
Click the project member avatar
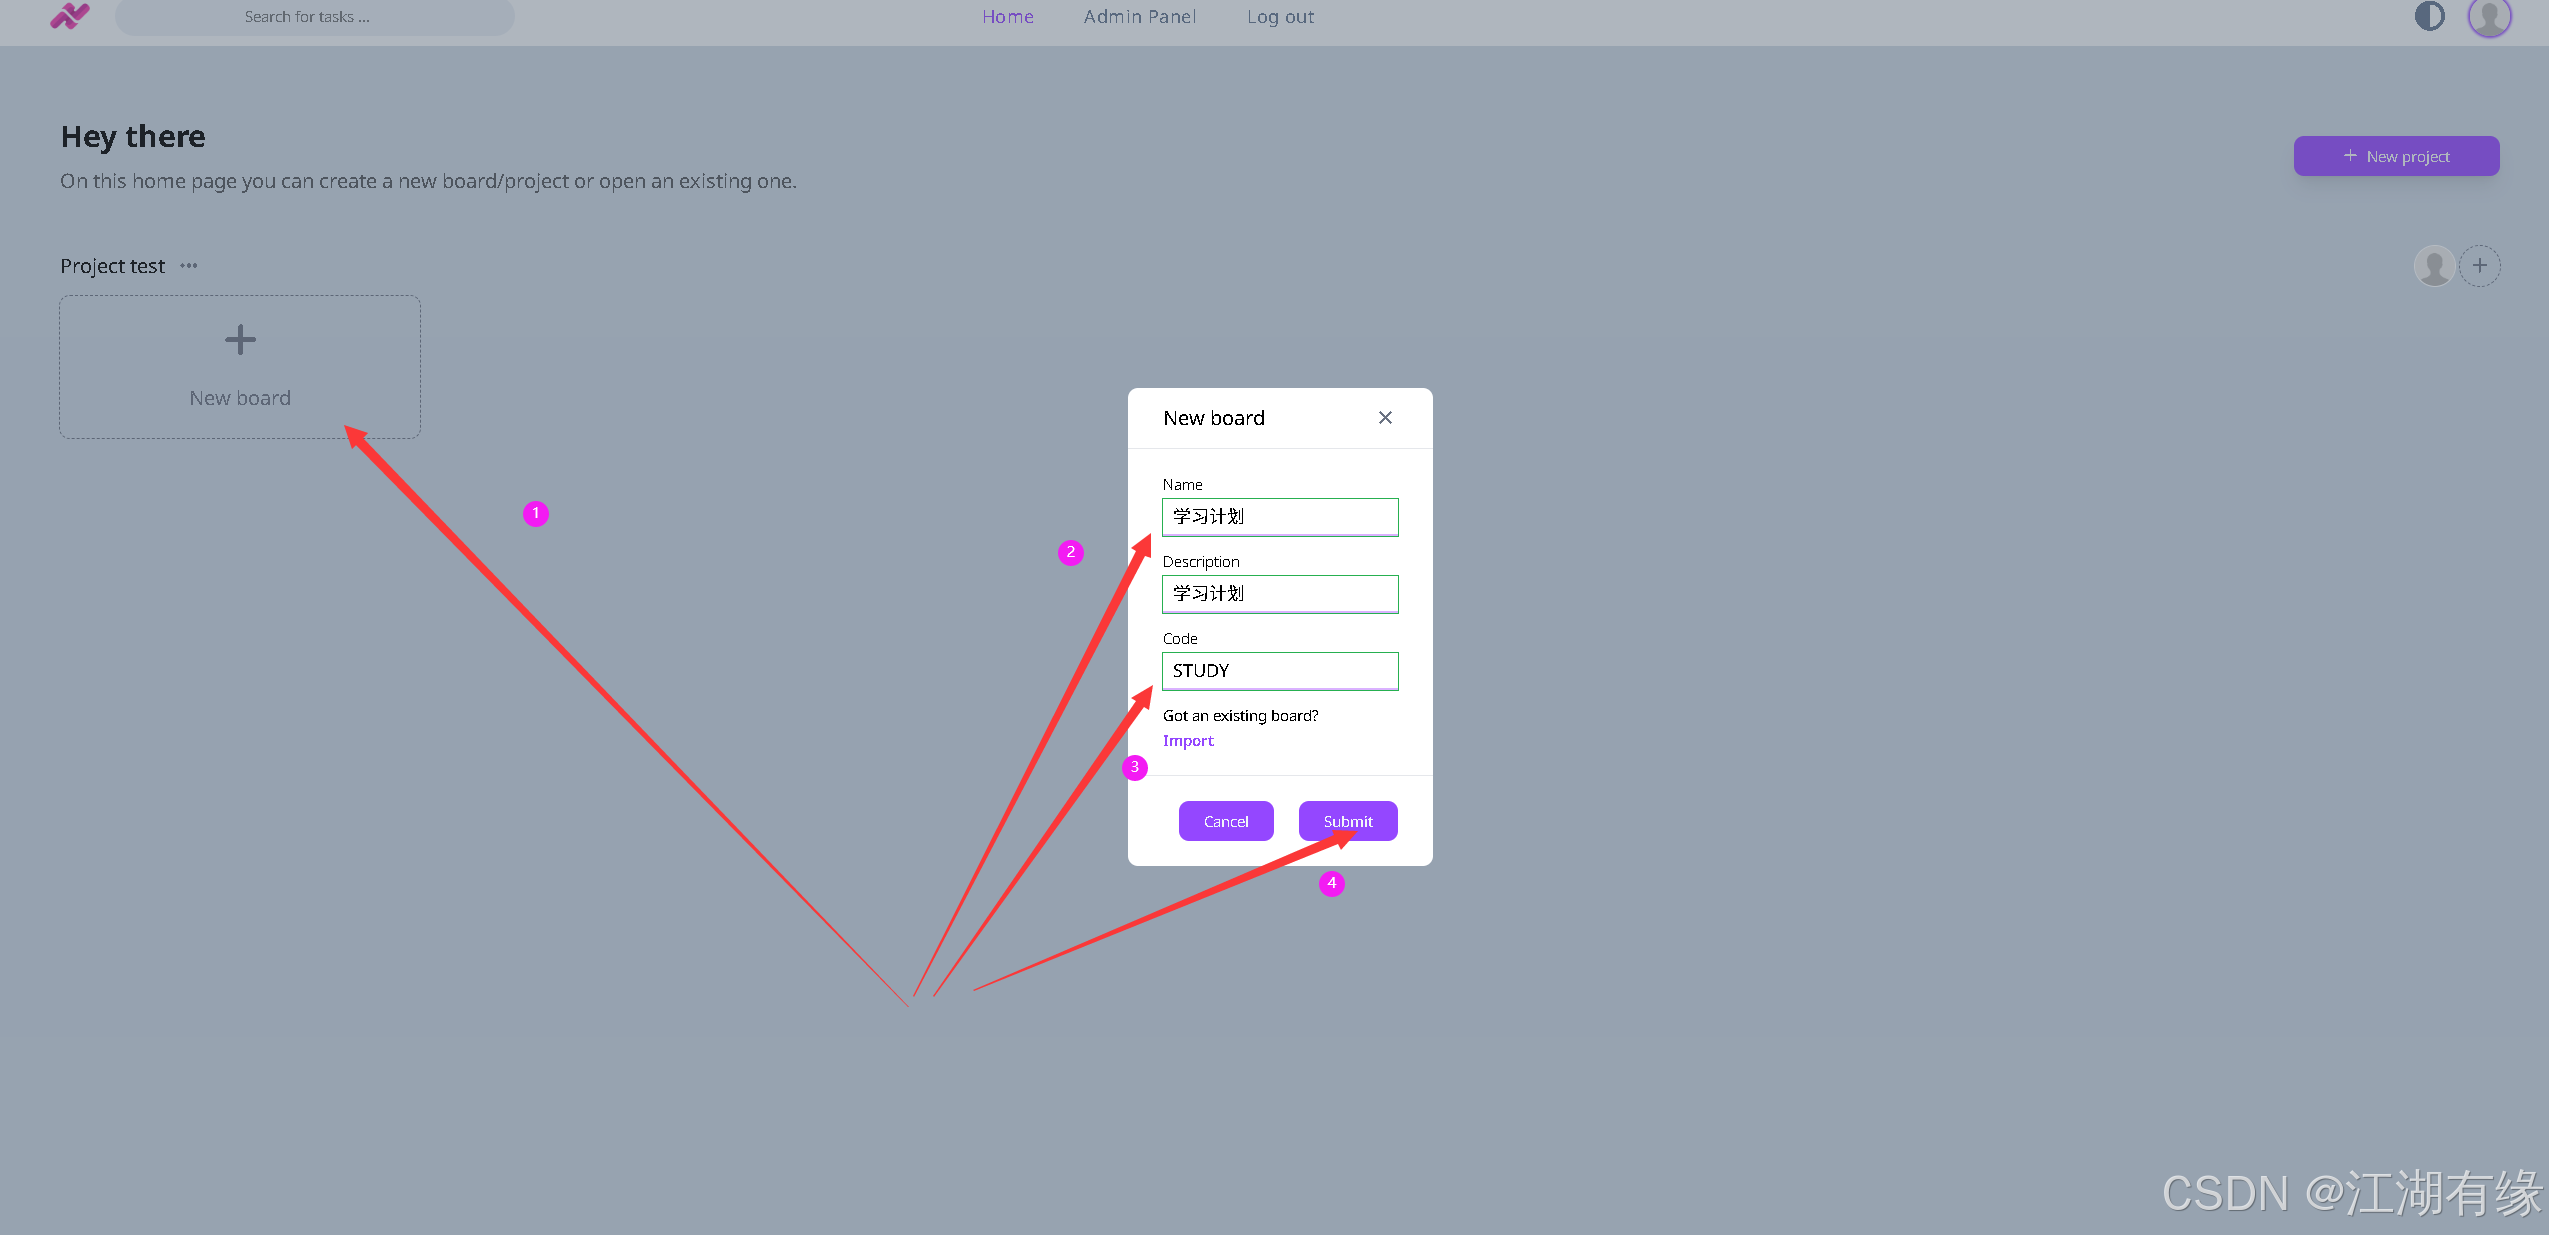2434,266
